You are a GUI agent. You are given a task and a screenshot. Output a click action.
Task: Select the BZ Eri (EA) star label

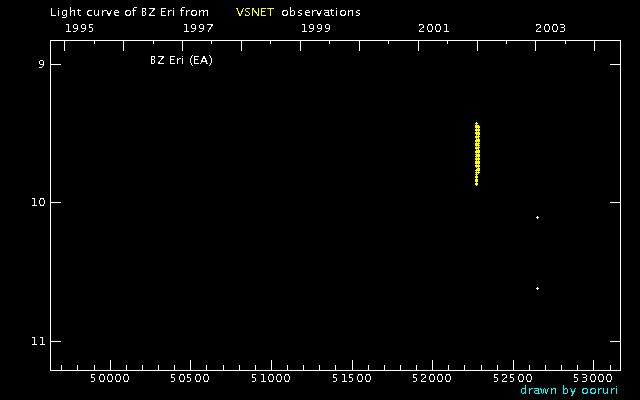coord(181,60)
